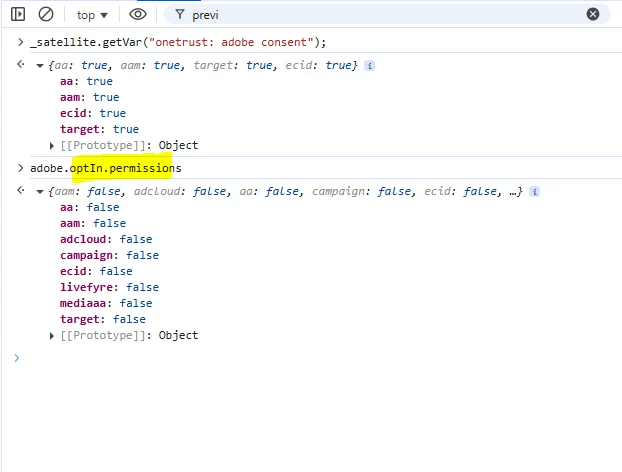Collapse the onetrust consent object result
Viewport: 622px width, 472px height.
(40, 66)
